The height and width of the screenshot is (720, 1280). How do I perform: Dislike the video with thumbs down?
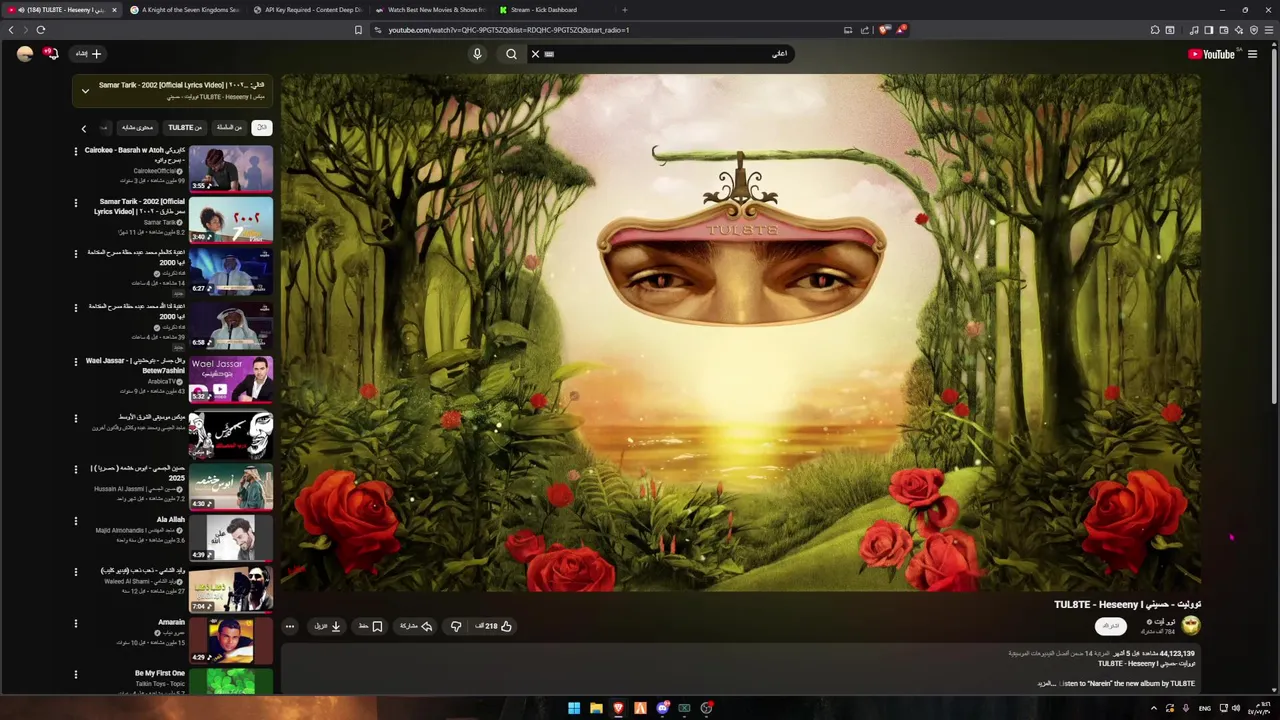click(456, 626)
